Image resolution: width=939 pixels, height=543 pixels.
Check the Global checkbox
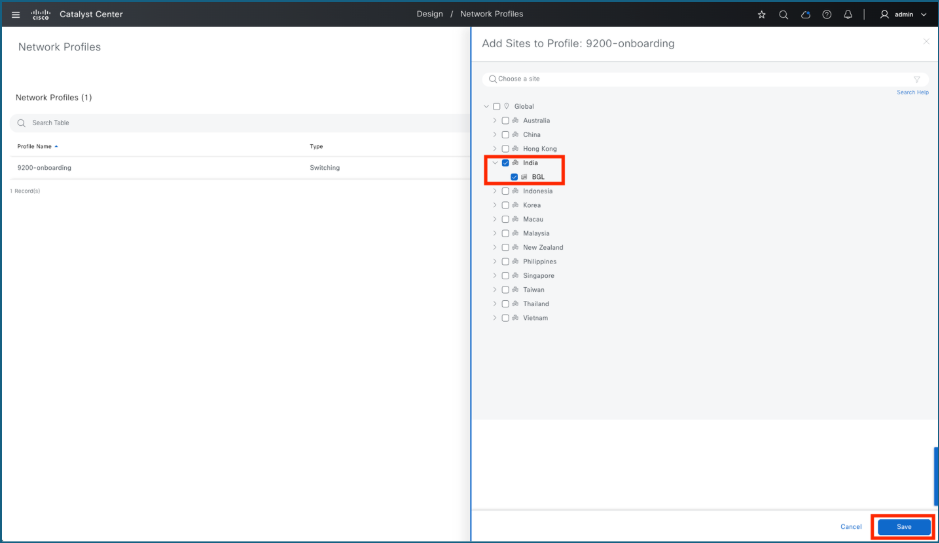(496, 107)
